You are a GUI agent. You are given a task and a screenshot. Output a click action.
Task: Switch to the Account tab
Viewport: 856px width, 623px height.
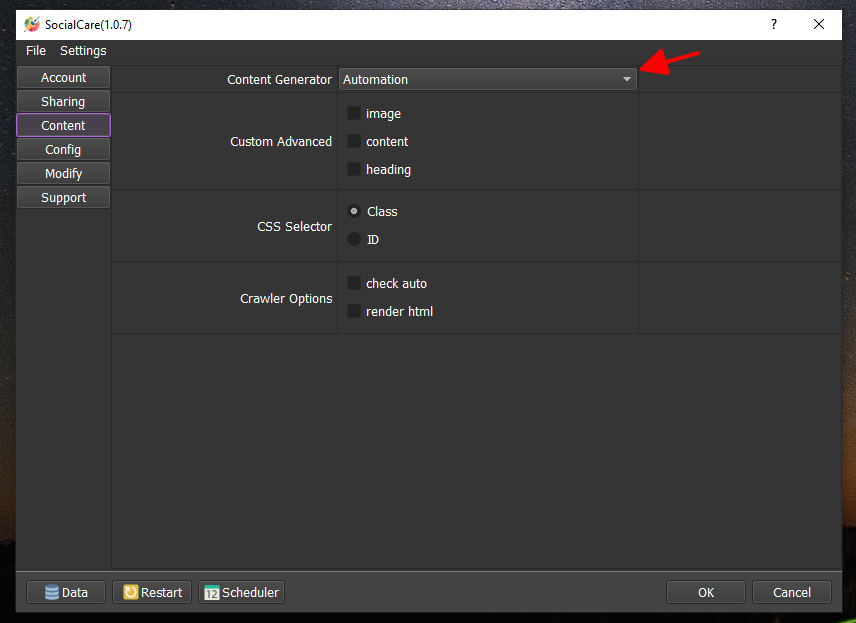pos(63,78)
